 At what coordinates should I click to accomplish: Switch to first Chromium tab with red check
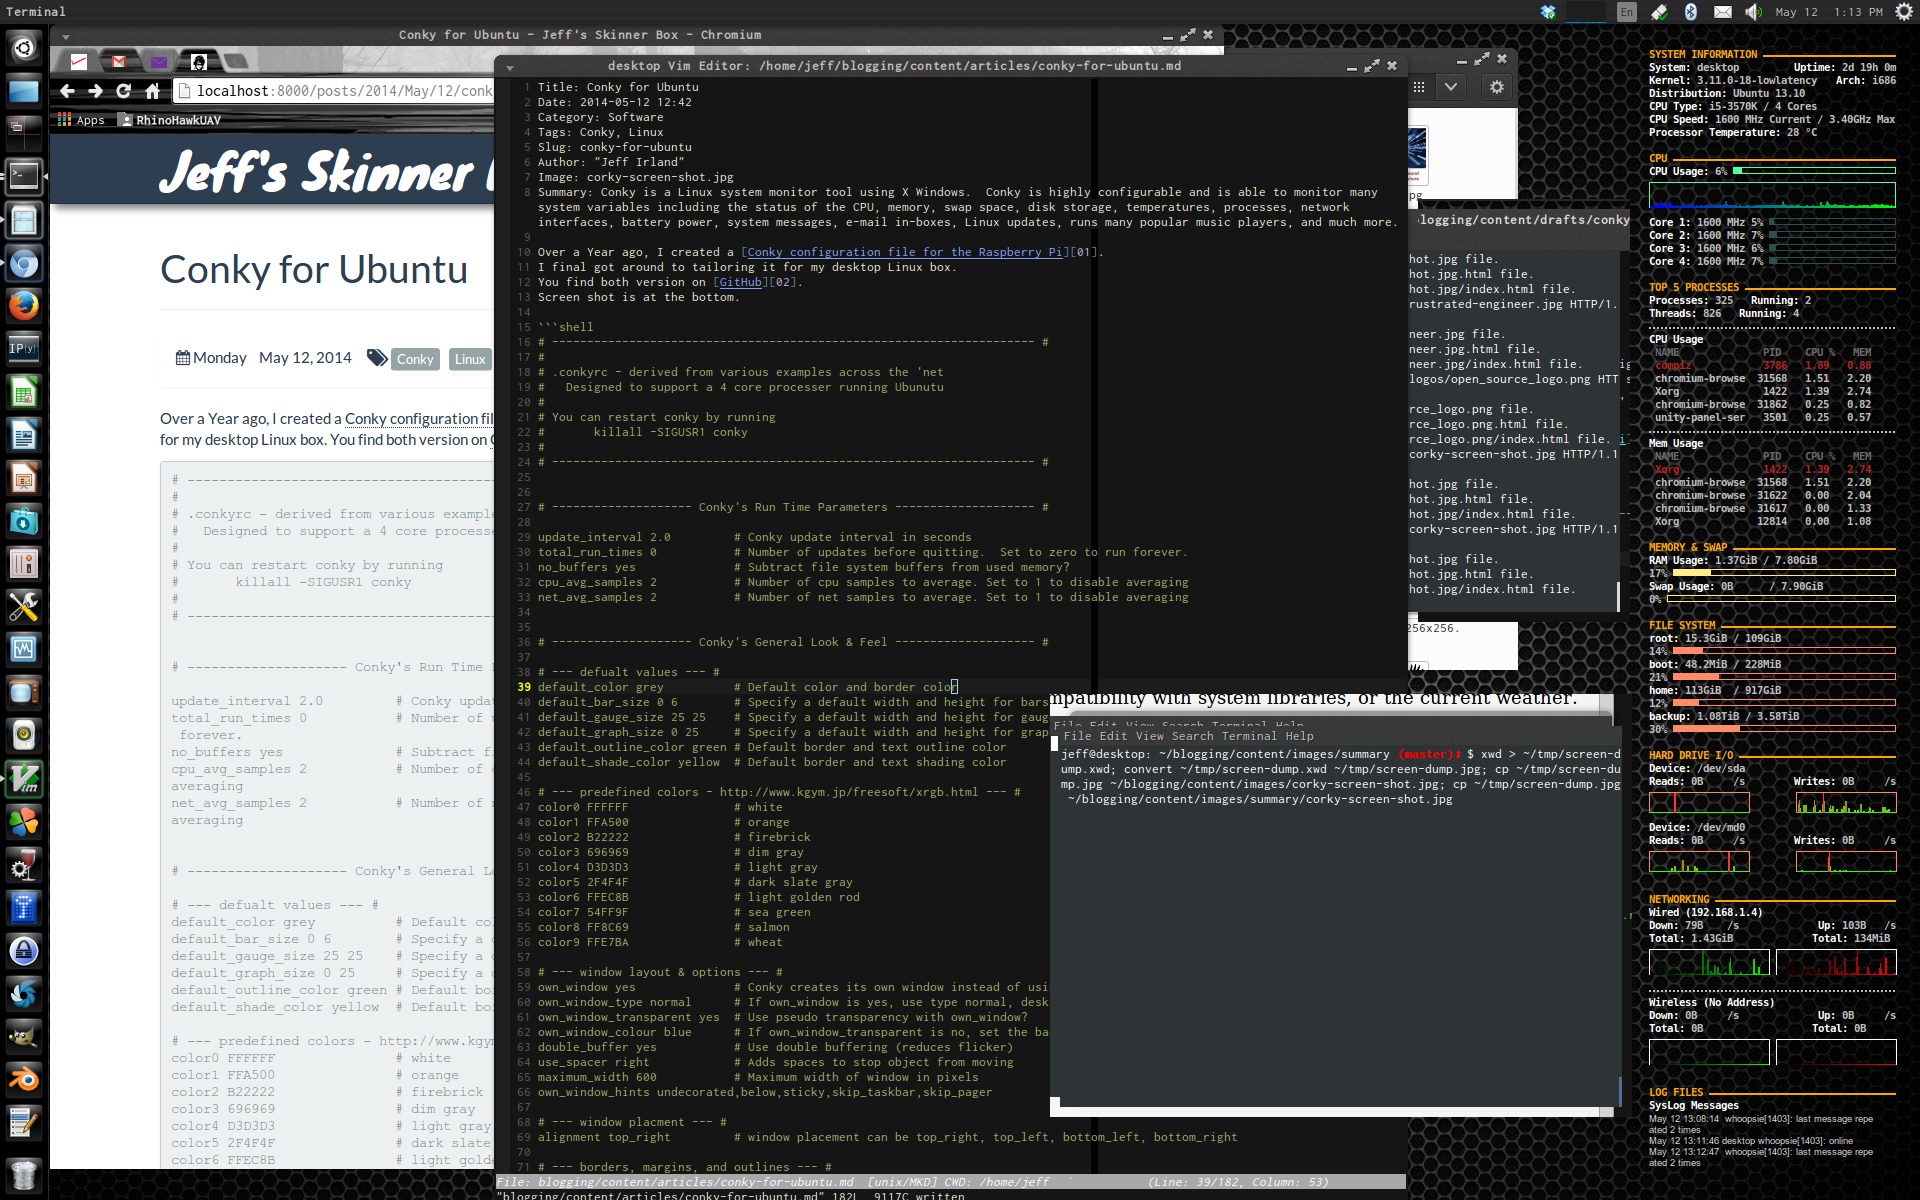[x=79, y=62]
